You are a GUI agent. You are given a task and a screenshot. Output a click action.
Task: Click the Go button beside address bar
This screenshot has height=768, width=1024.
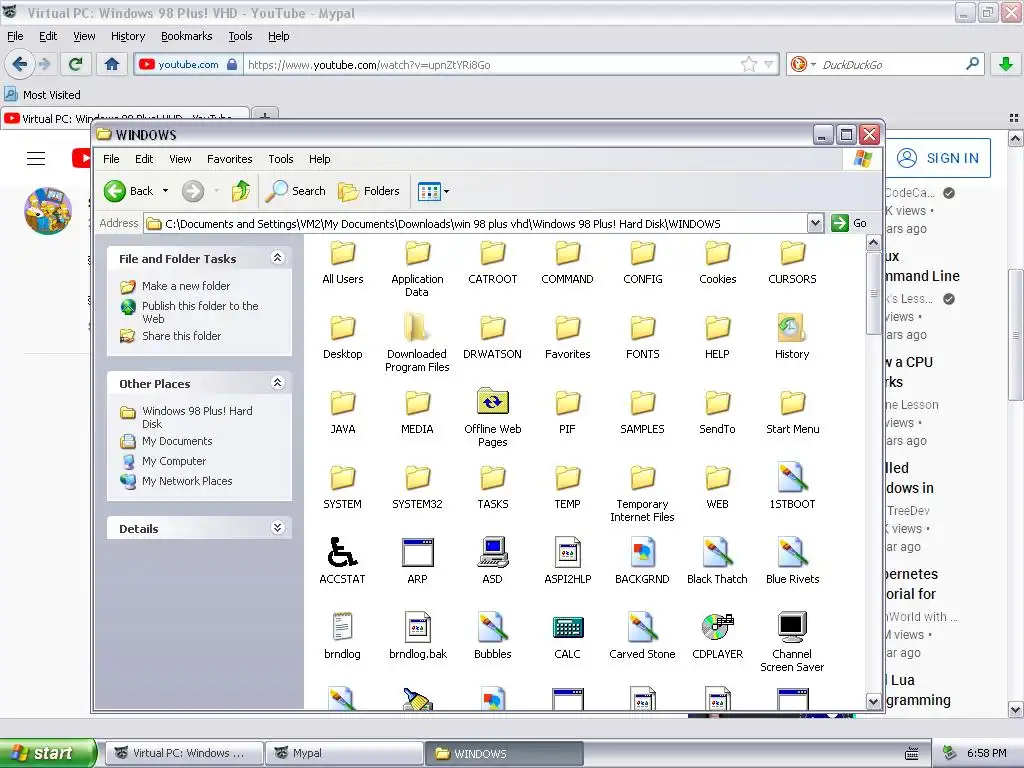[x=850, y=223]
